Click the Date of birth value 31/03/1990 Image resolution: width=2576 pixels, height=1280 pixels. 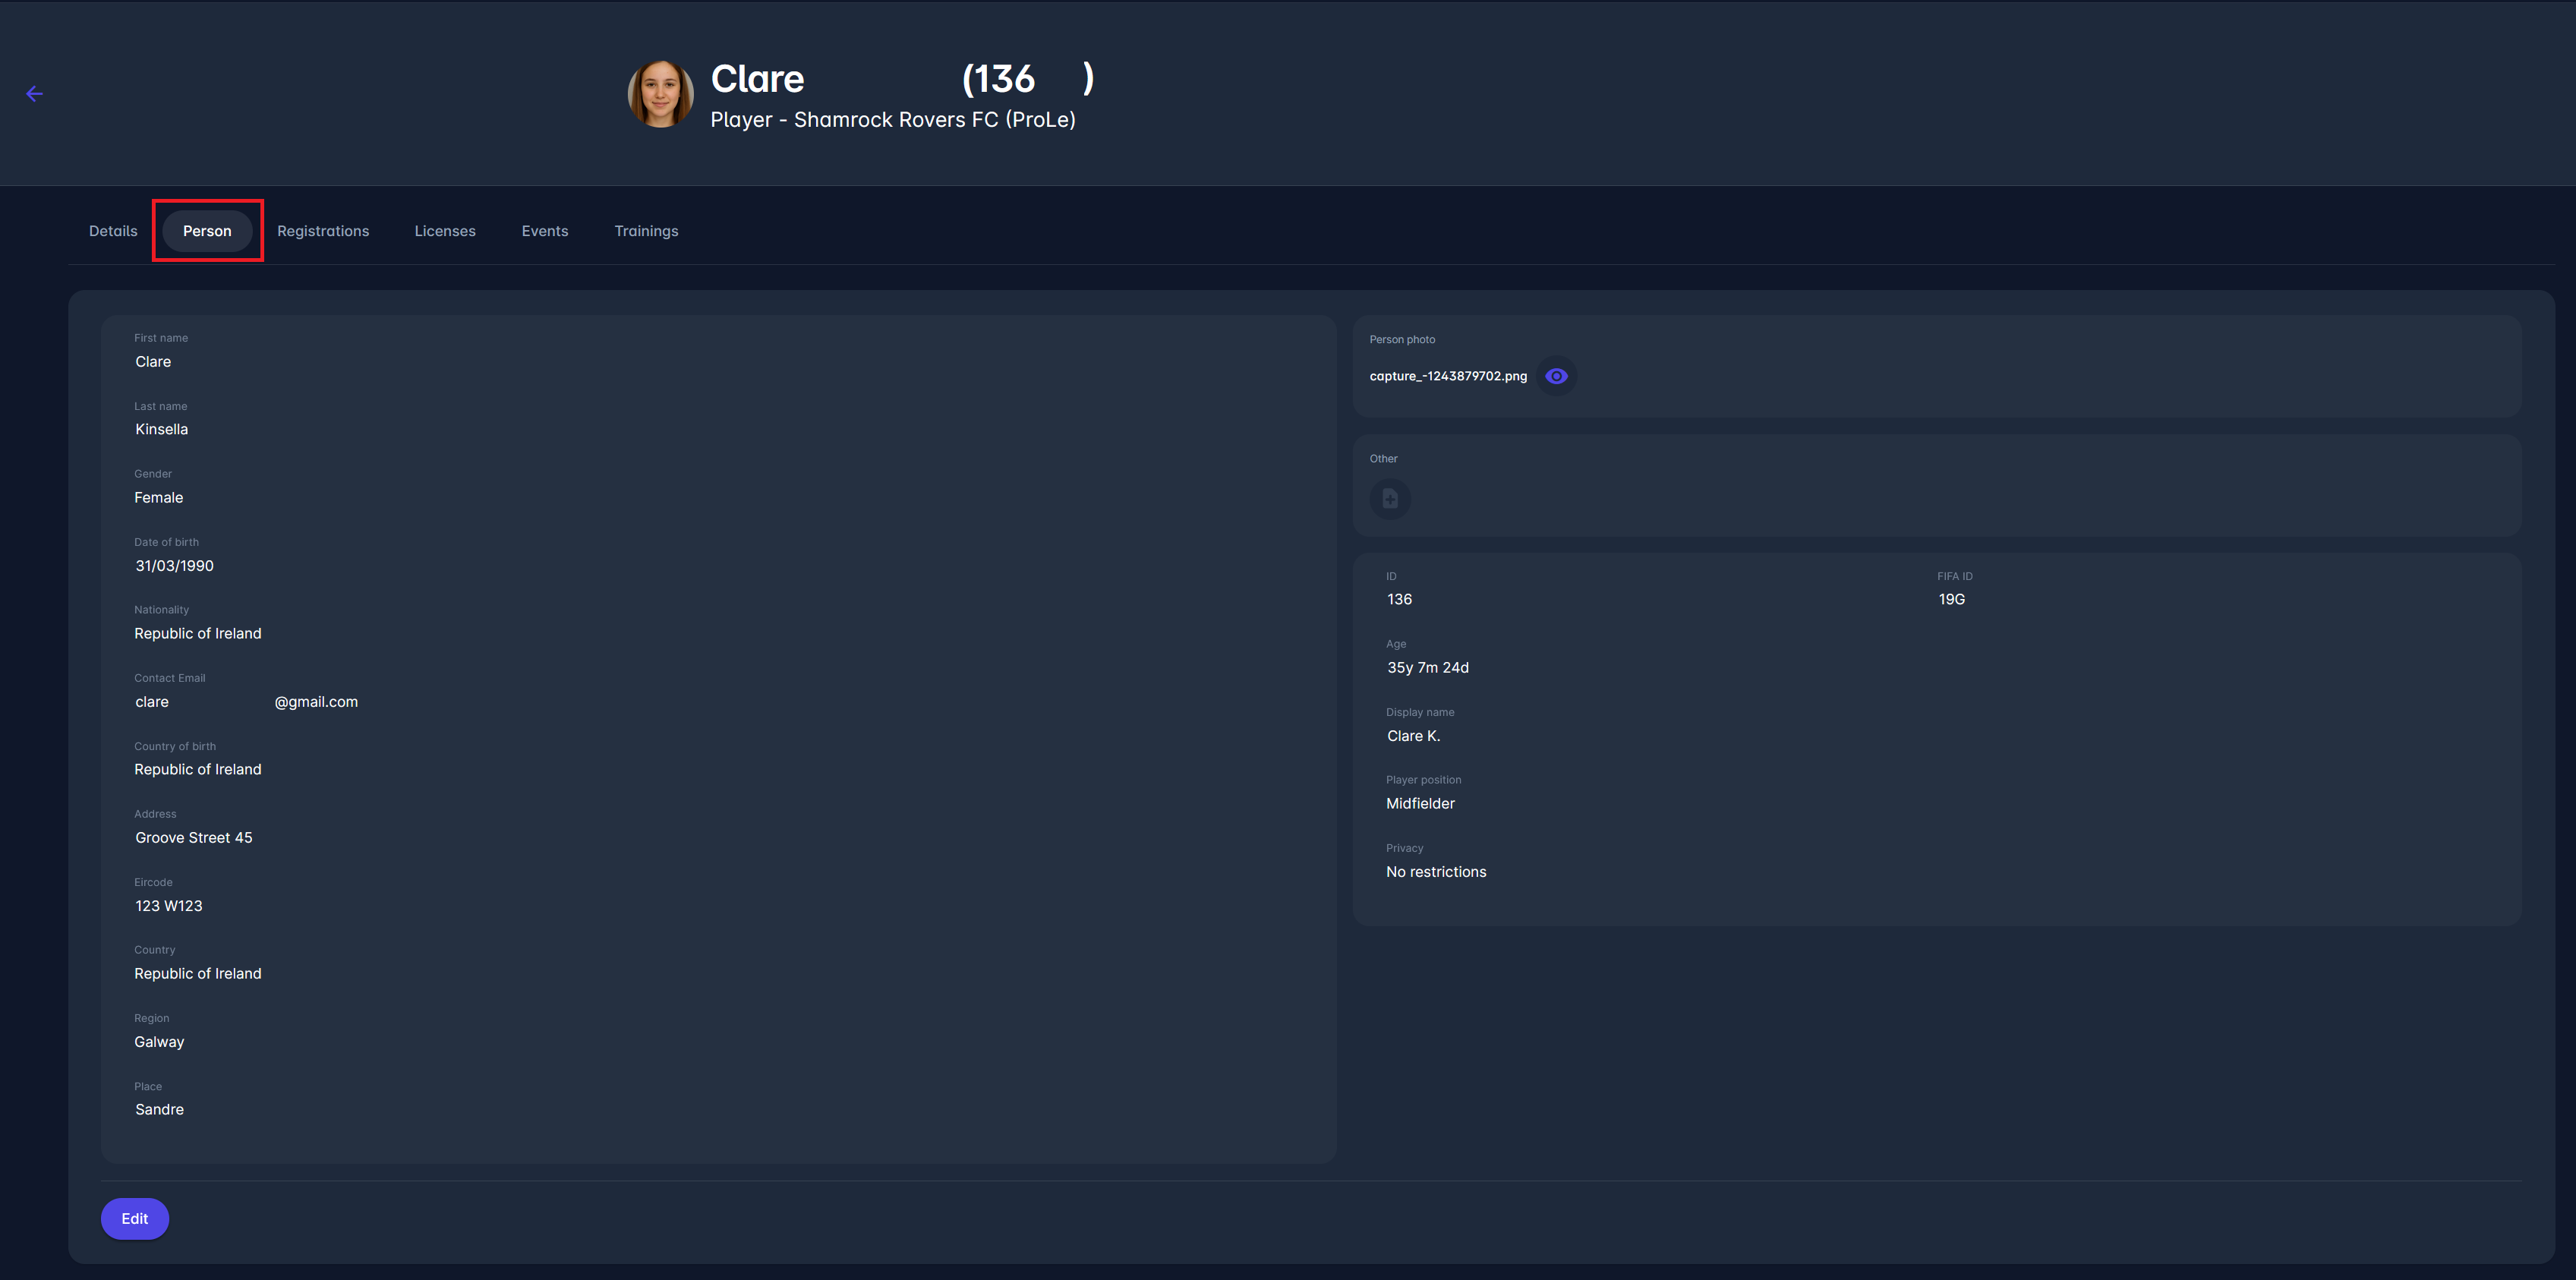point(174,566)
